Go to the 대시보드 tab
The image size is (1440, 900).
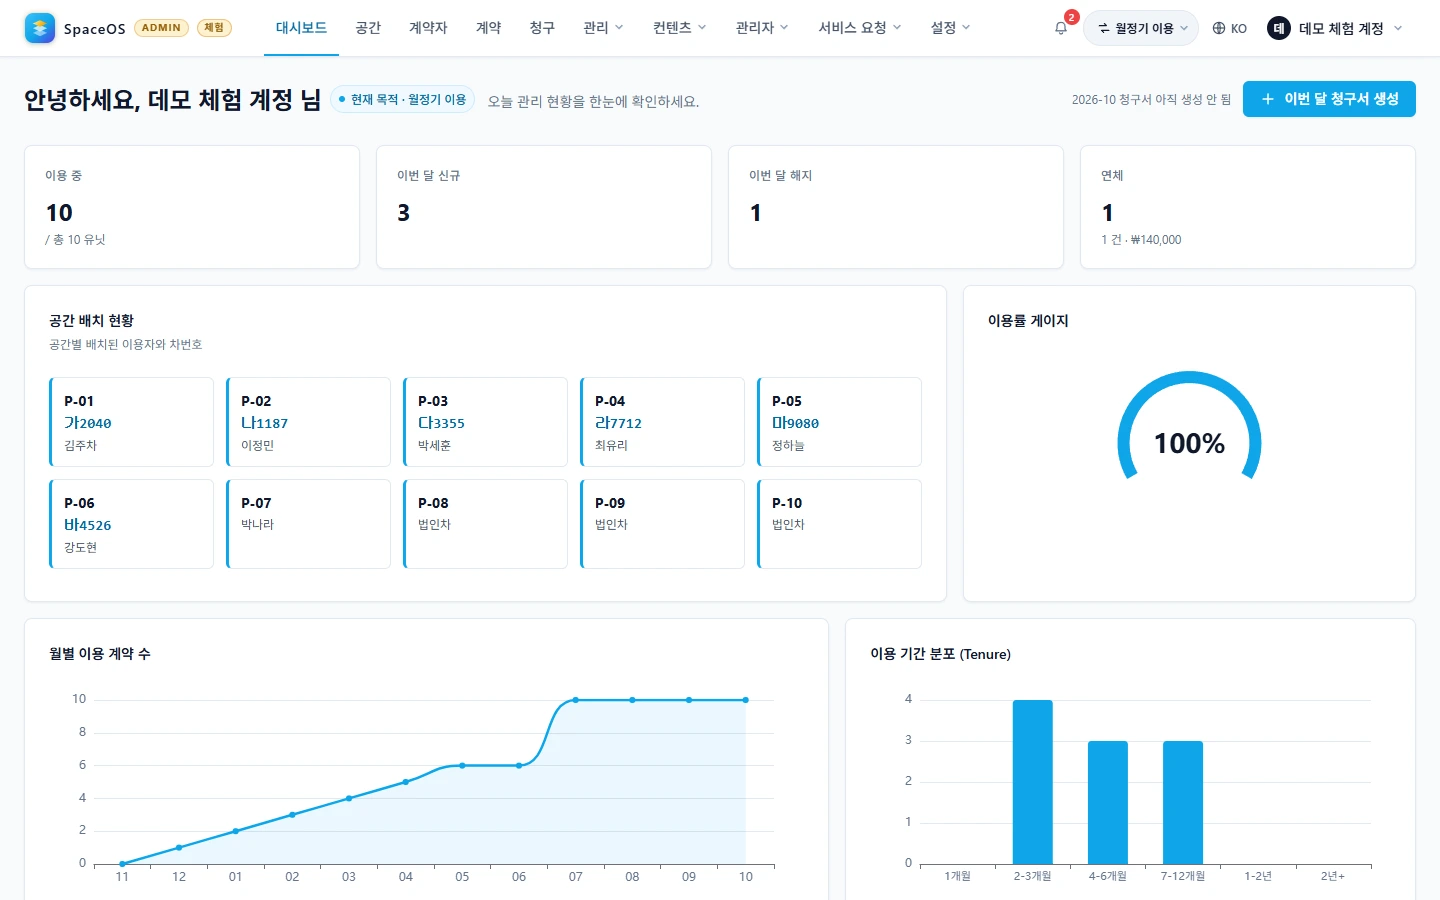click(301, 28)
